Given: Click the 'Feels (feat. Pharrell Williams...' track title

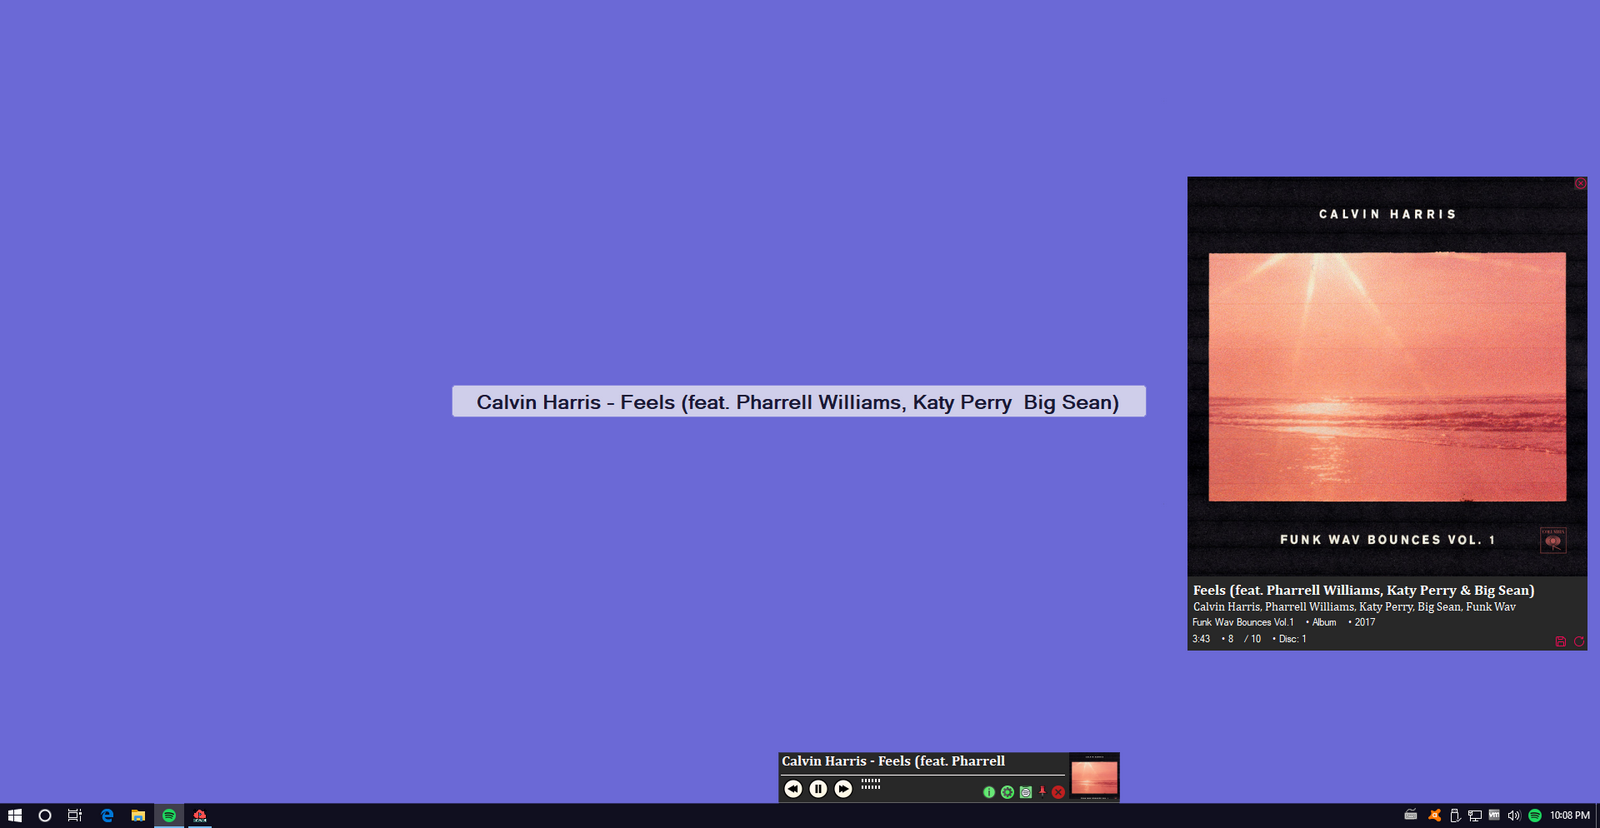Looking at the screenshot, I should tap(1363, 590).
